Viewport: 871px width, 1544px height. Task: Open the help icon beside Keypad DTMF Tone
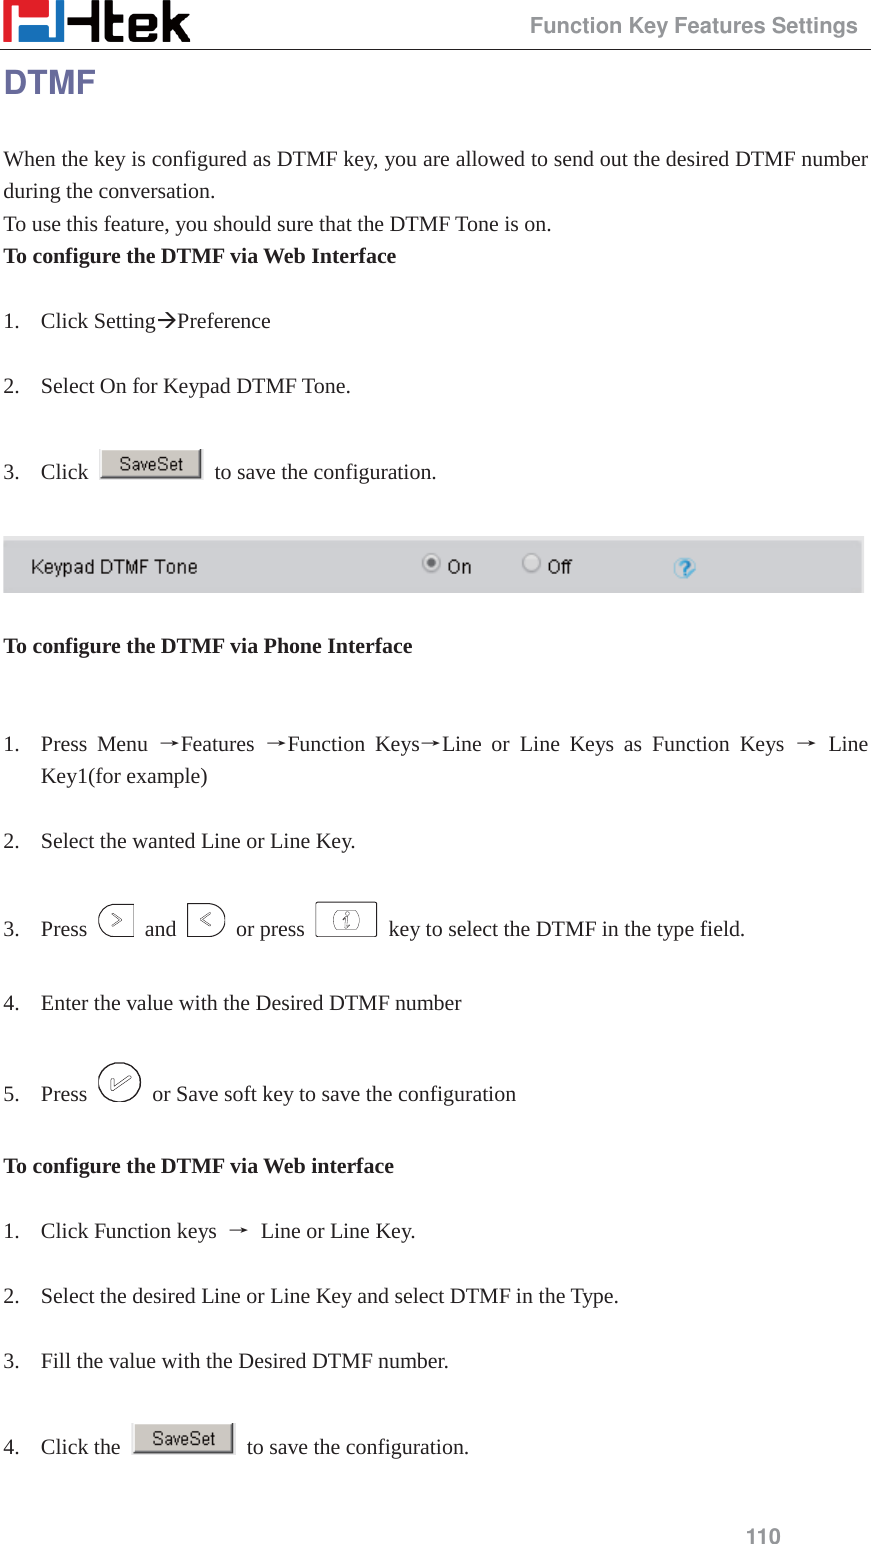685,567
